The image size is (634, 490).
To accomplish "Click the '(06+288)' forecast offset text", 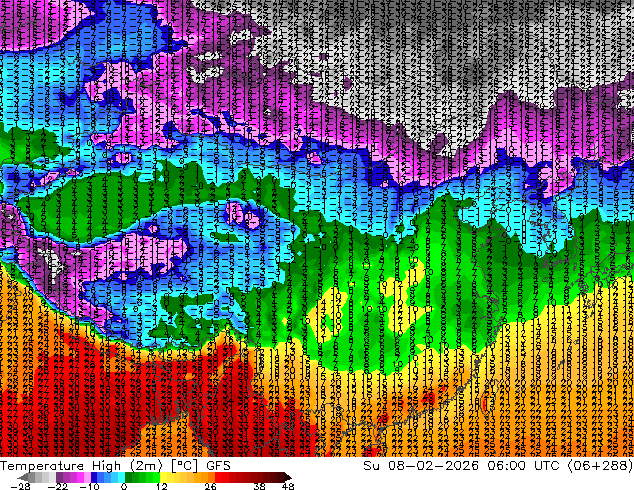I will coord(600,466).
